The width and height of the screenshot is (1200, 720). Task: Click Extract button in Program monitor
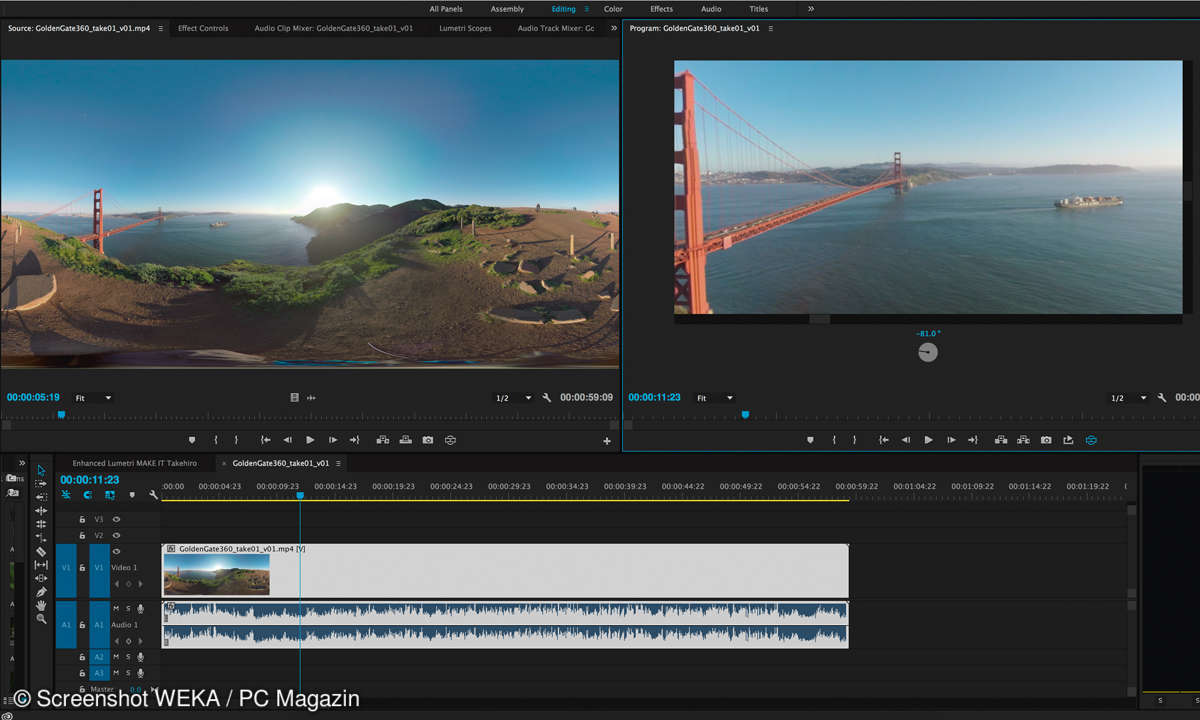[x=1023, y=440]
